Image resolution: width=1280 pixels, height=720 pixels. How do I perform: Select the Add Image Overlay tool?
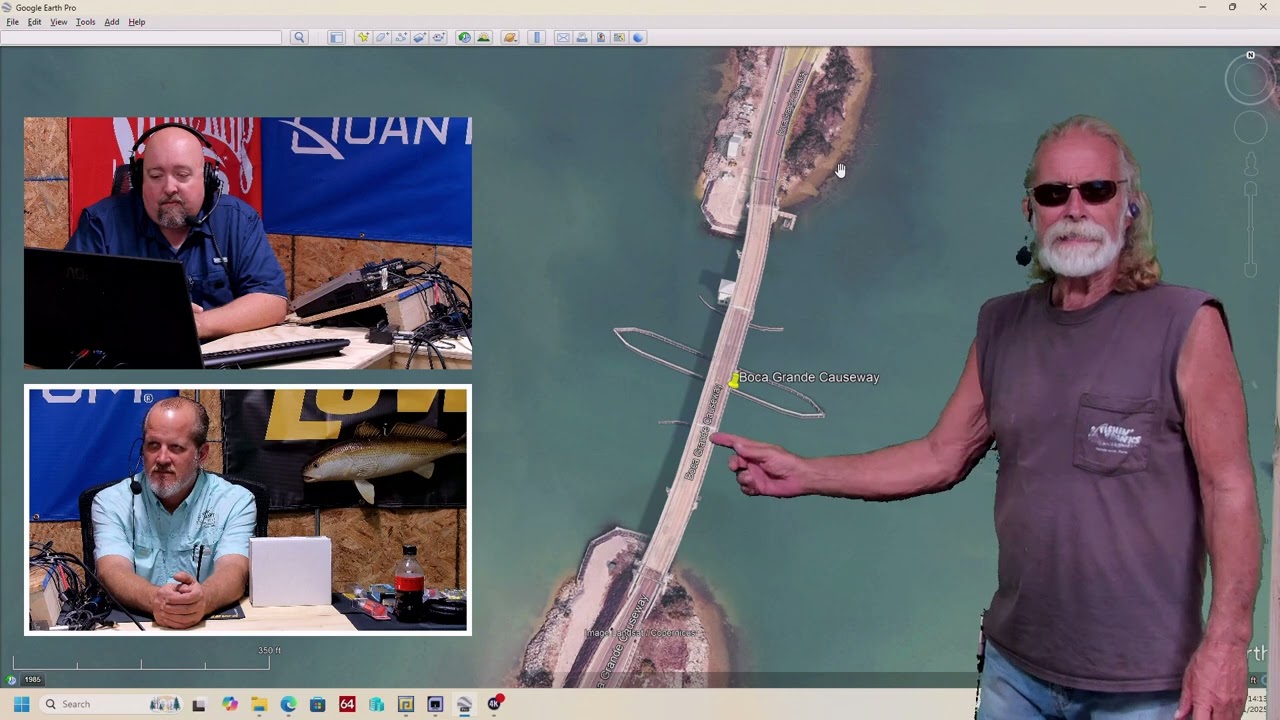click(420, 37)
